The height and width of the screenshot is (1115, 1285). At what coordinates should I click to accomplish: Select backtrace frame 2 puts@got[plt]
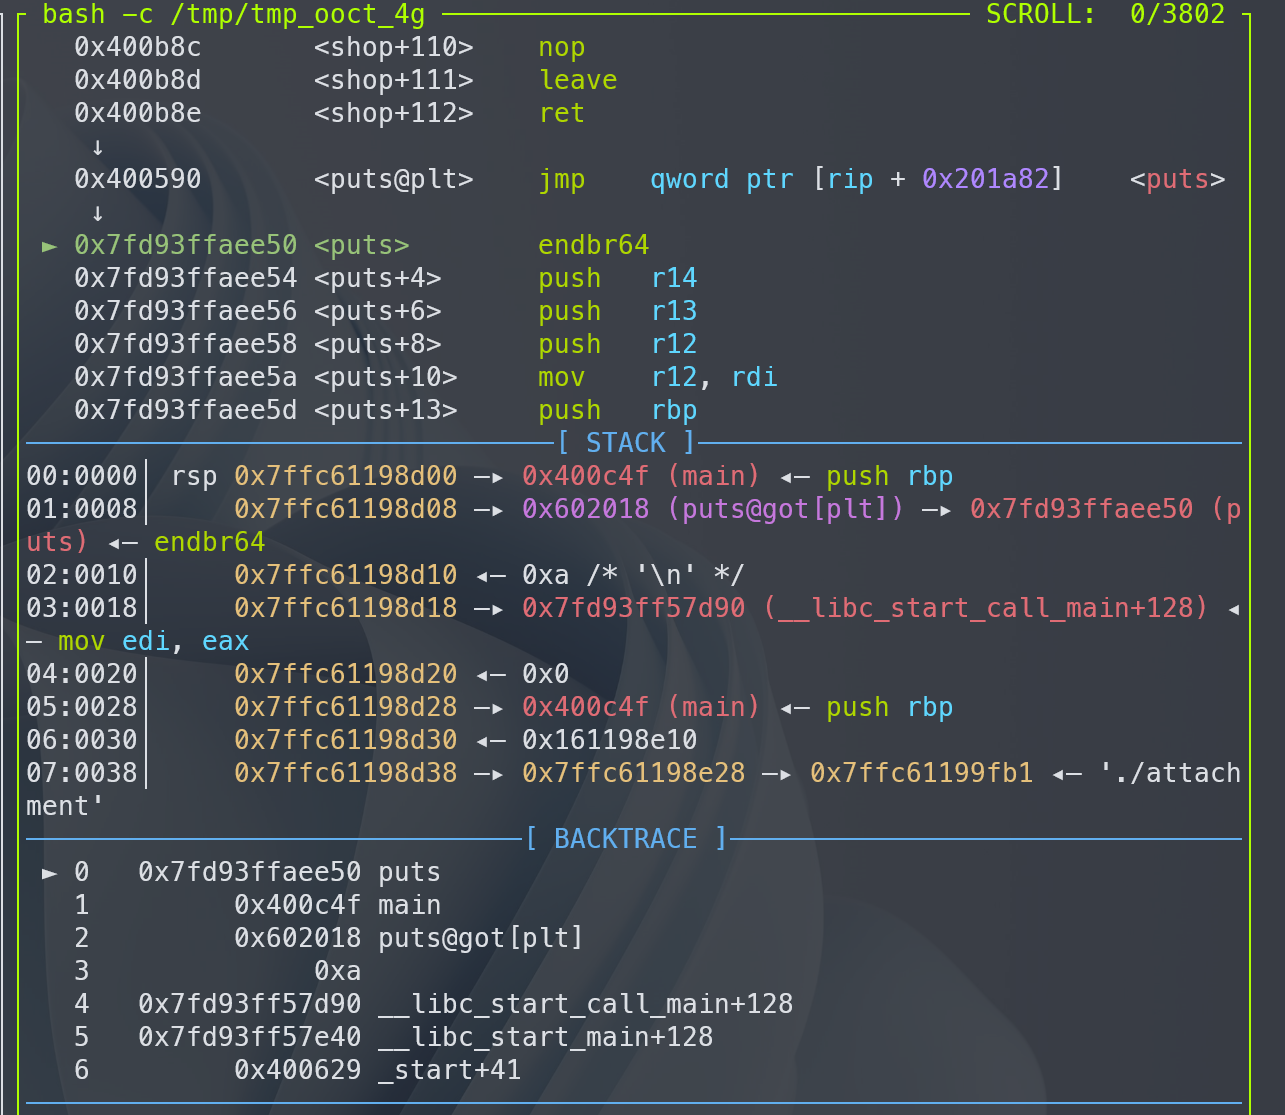click(330, 938)
